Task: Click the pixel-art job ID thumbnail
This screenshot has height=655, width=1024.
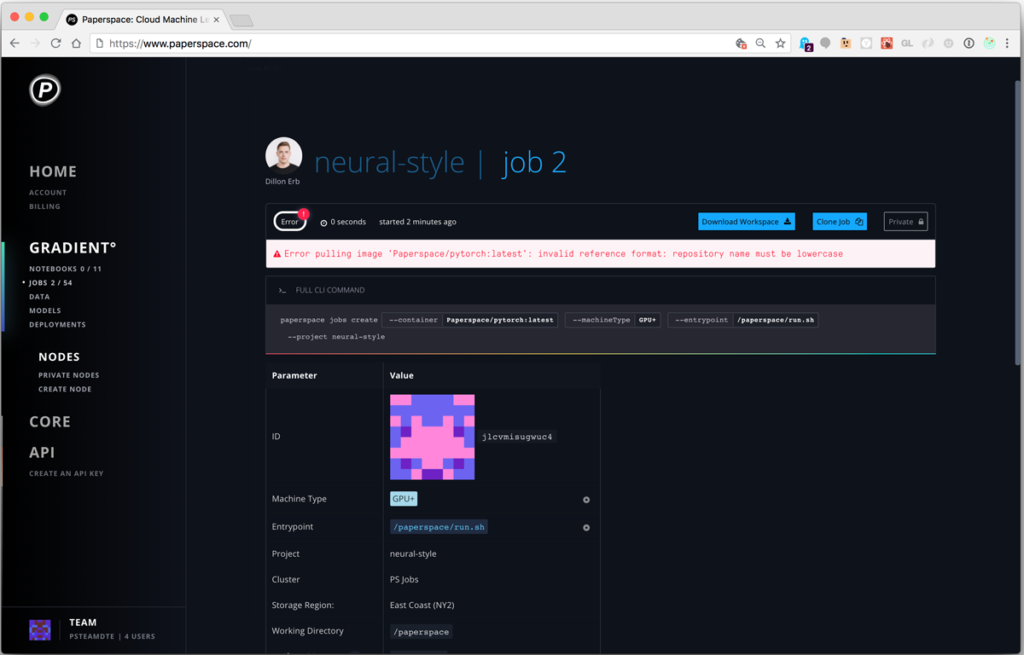Action: coord(432,436)
